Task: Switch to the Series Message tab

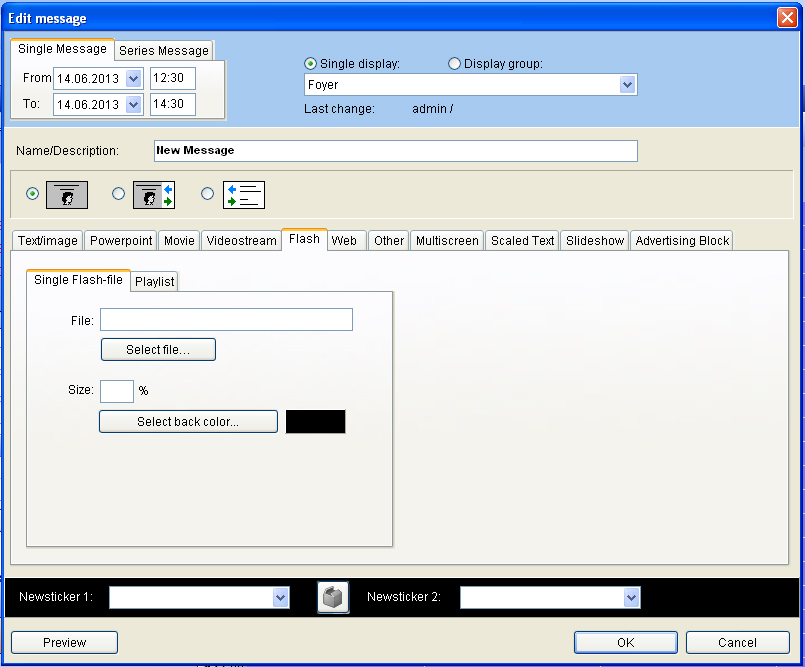Action: [x=164, y=51]
